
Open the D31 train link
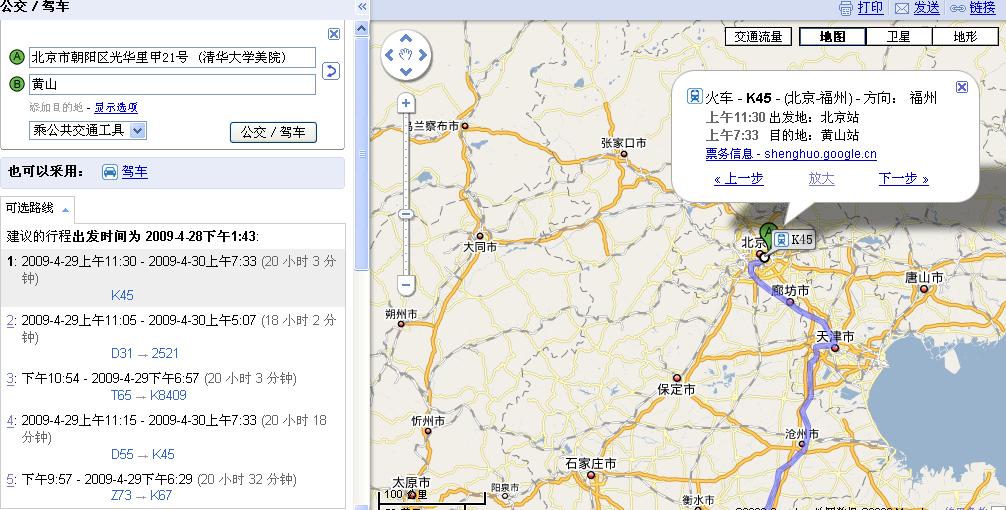click(x=122, y=353)
